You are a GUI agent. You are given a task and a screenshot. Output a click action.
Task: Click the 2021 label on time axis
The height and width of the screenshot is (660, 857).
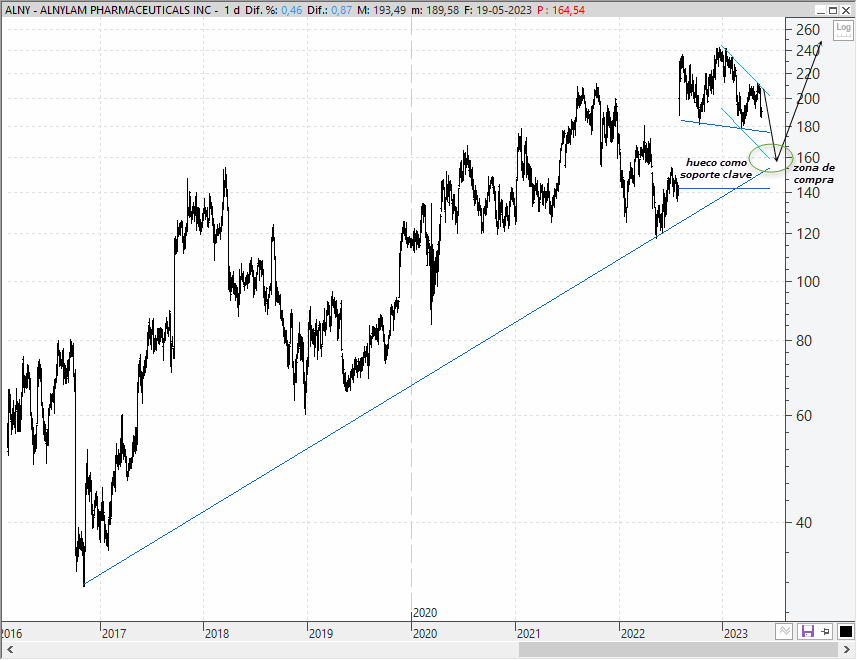(529, 634)
